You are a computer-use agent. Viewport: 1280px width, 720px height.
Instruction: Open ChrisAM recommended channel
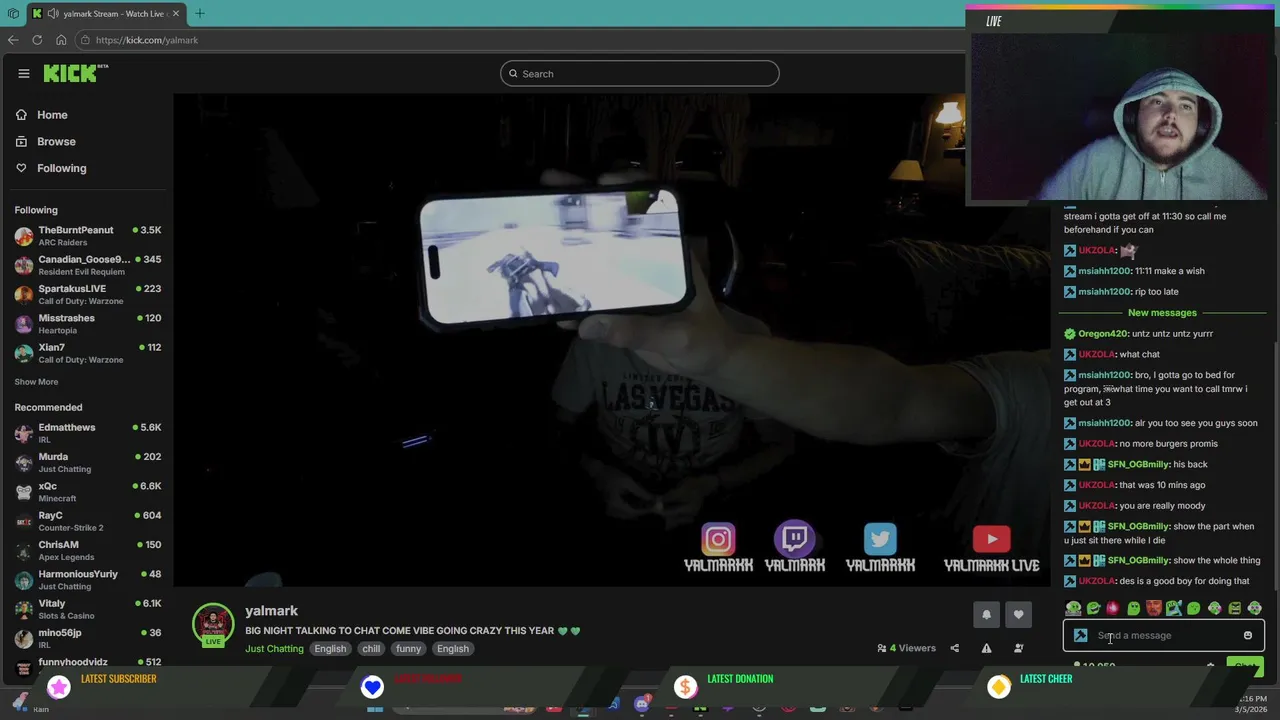tap(88, 550)
